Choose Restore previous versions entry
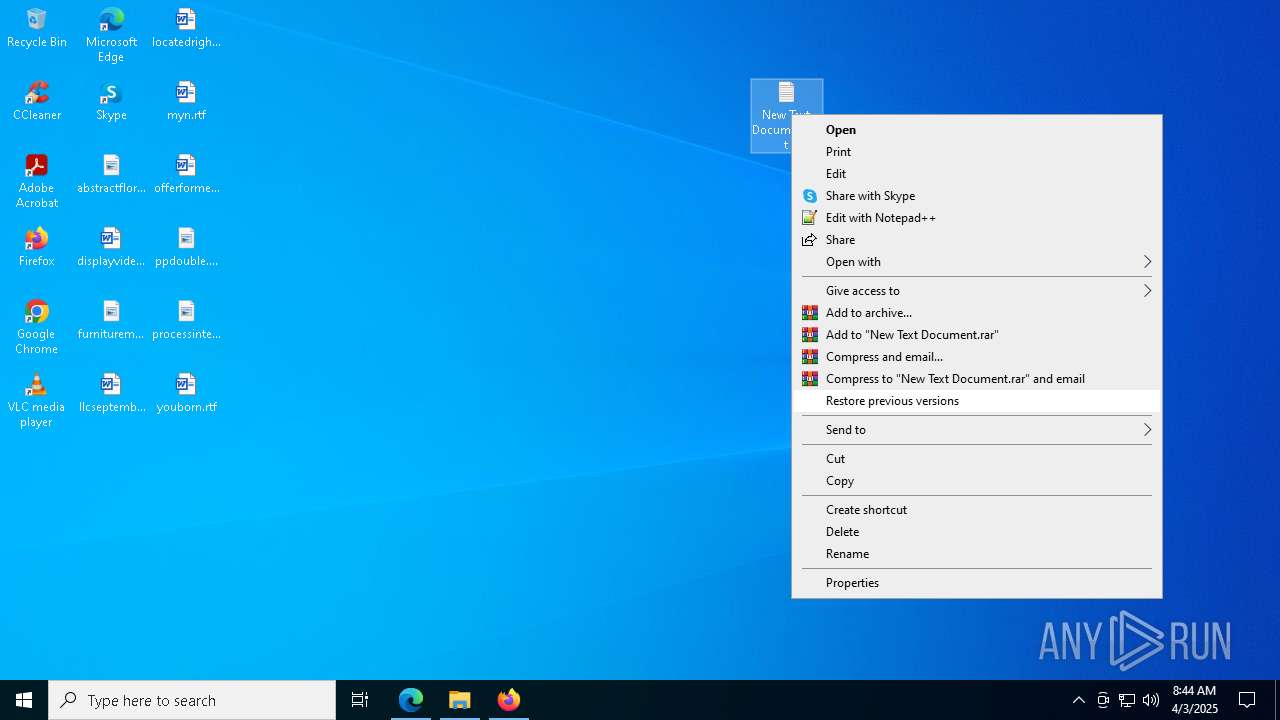Image resolution: width=1280 pixels, height=720 pixels. [x=977, y=401]
